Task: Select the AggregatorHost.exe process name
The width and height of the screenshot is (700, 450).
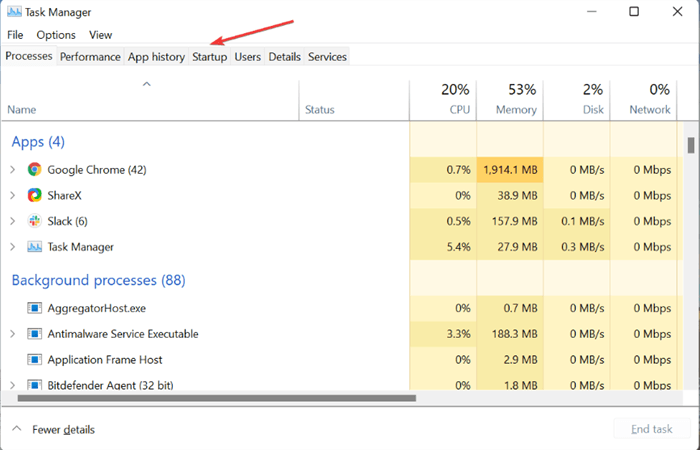Action: coord(96,308)
